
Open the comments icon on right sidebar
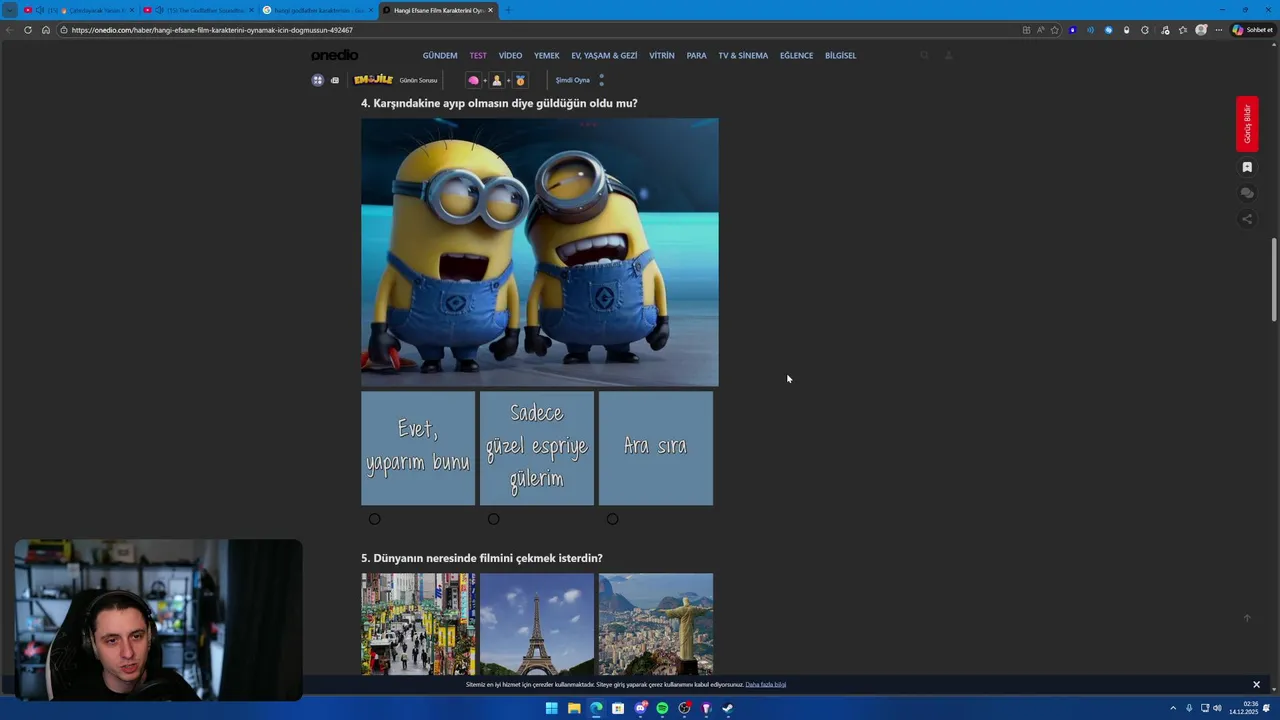(1247, 193)
